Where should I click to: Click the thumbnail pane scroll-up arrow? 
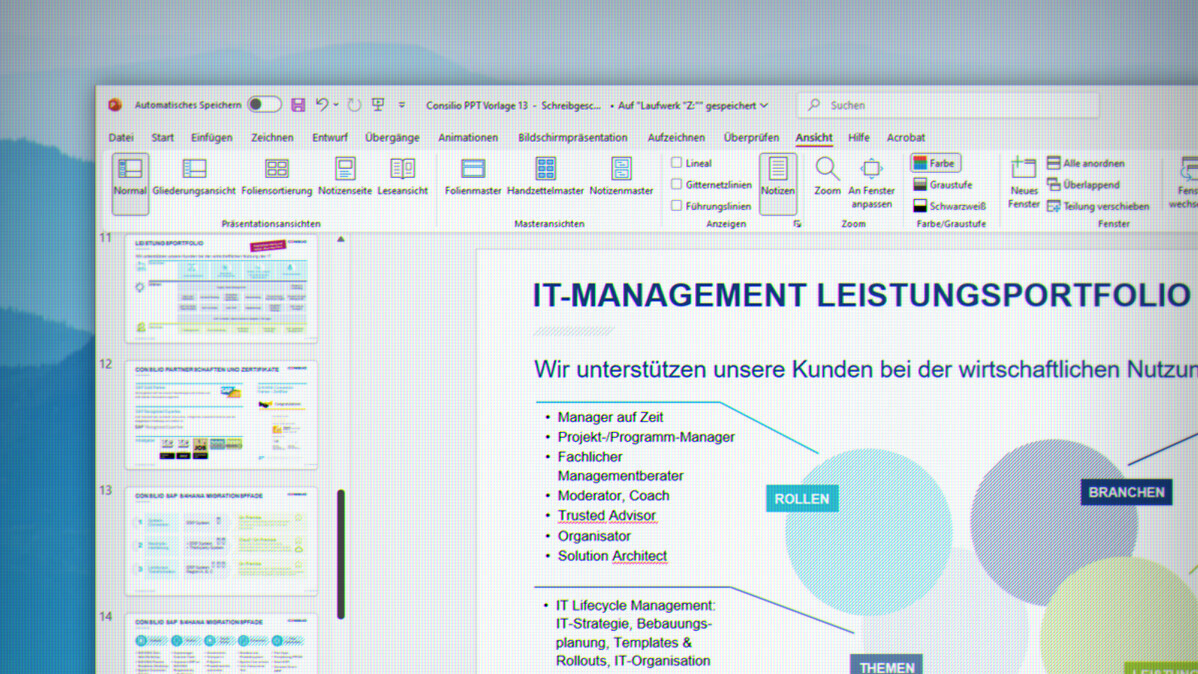tap(341, 239)
